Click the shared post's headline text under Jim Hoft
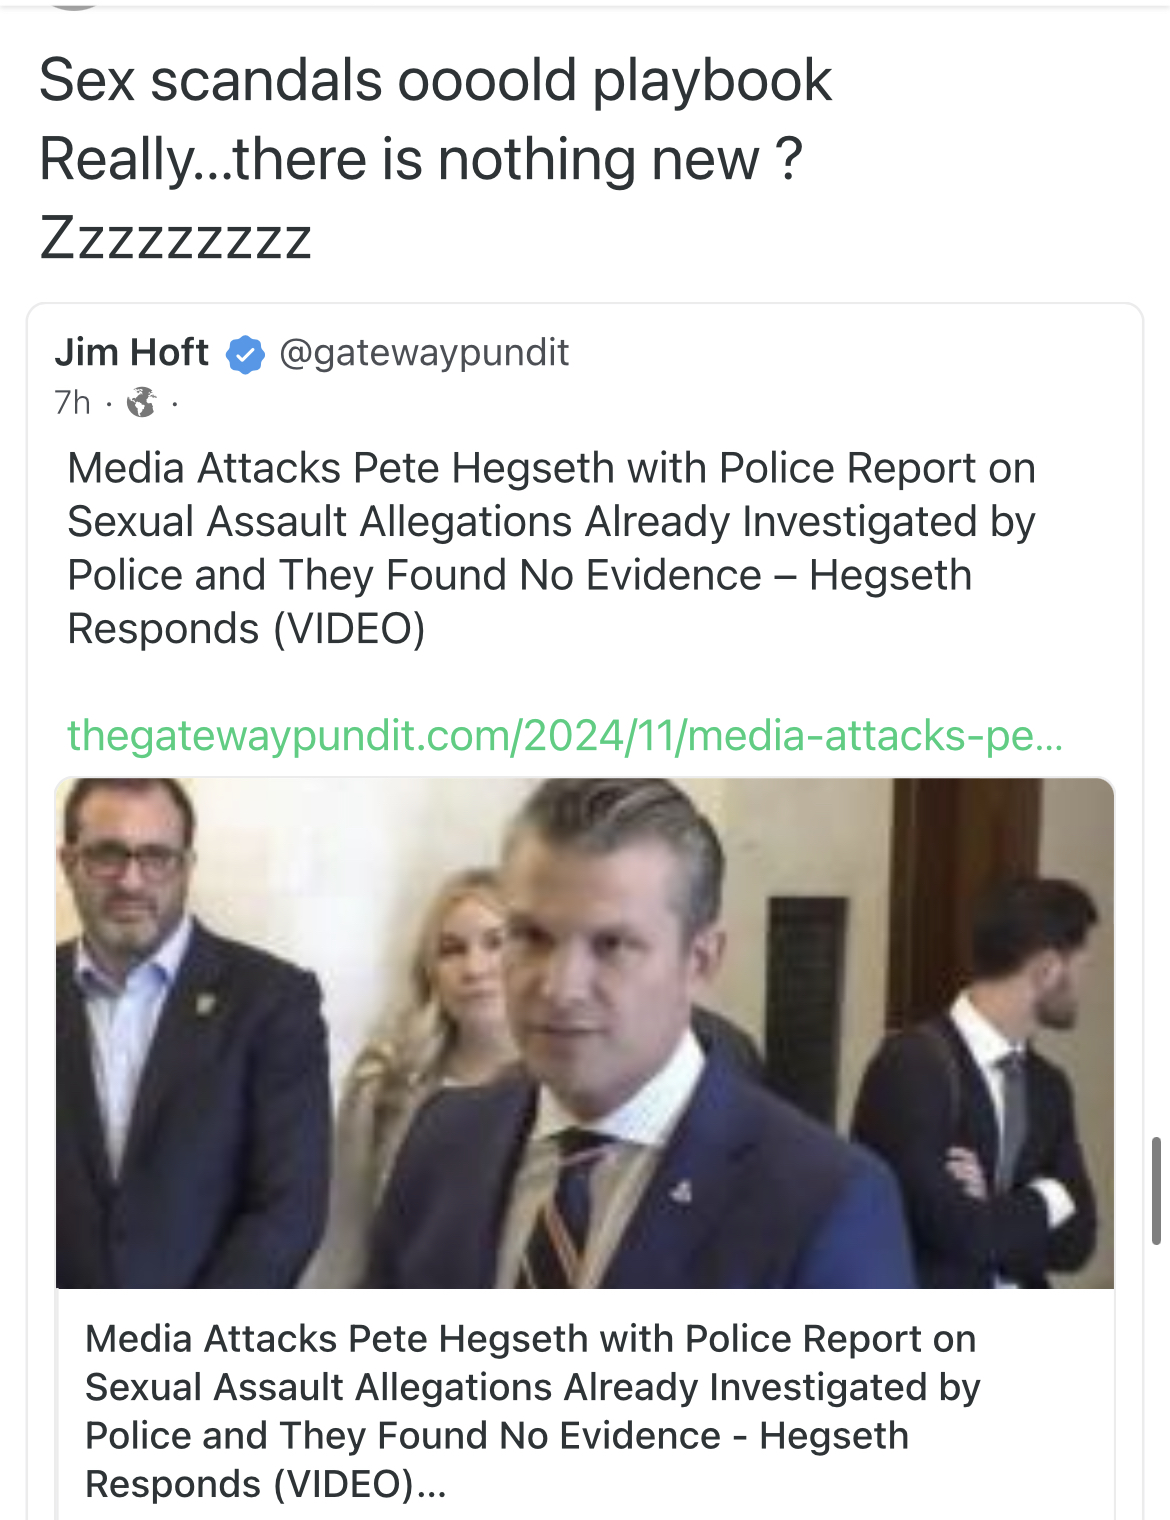Viewport: 1170px width, 1520px height. (x=551, y=547)
